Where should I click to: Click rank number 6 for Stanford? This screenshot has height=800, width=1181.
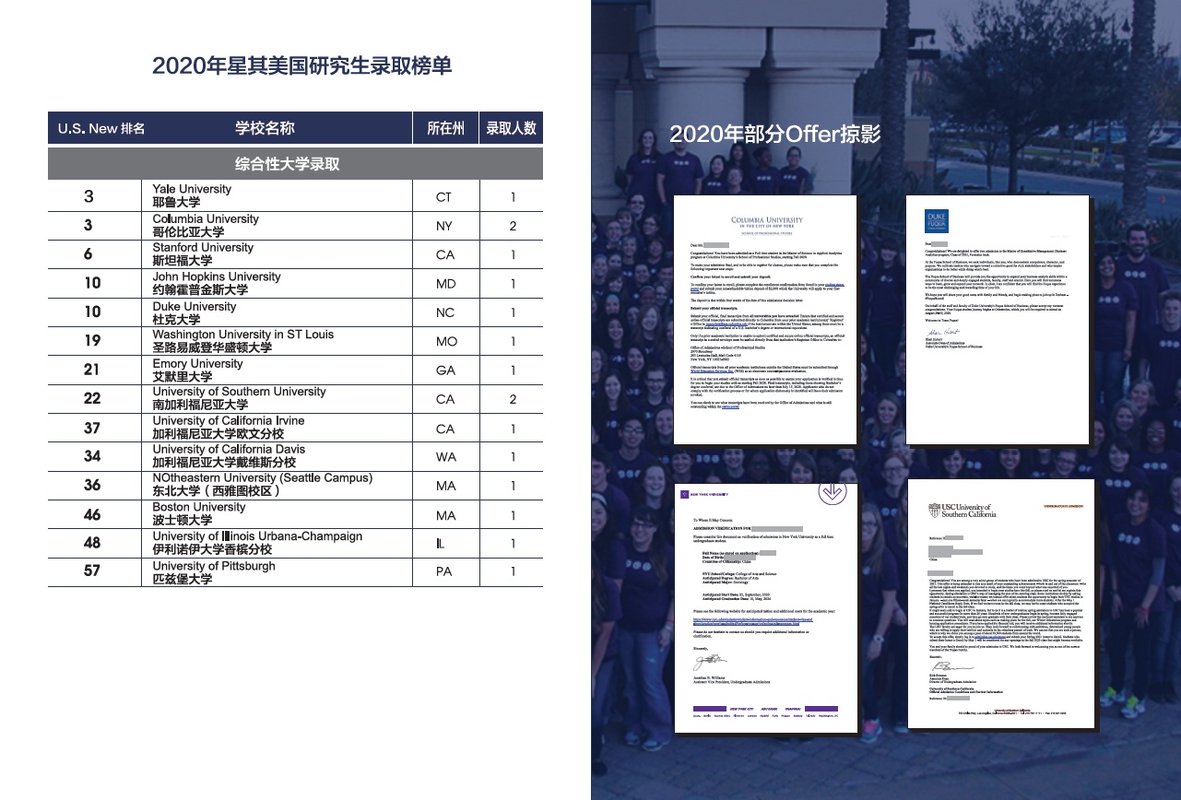pyautogui.click(x=88, y=254)
